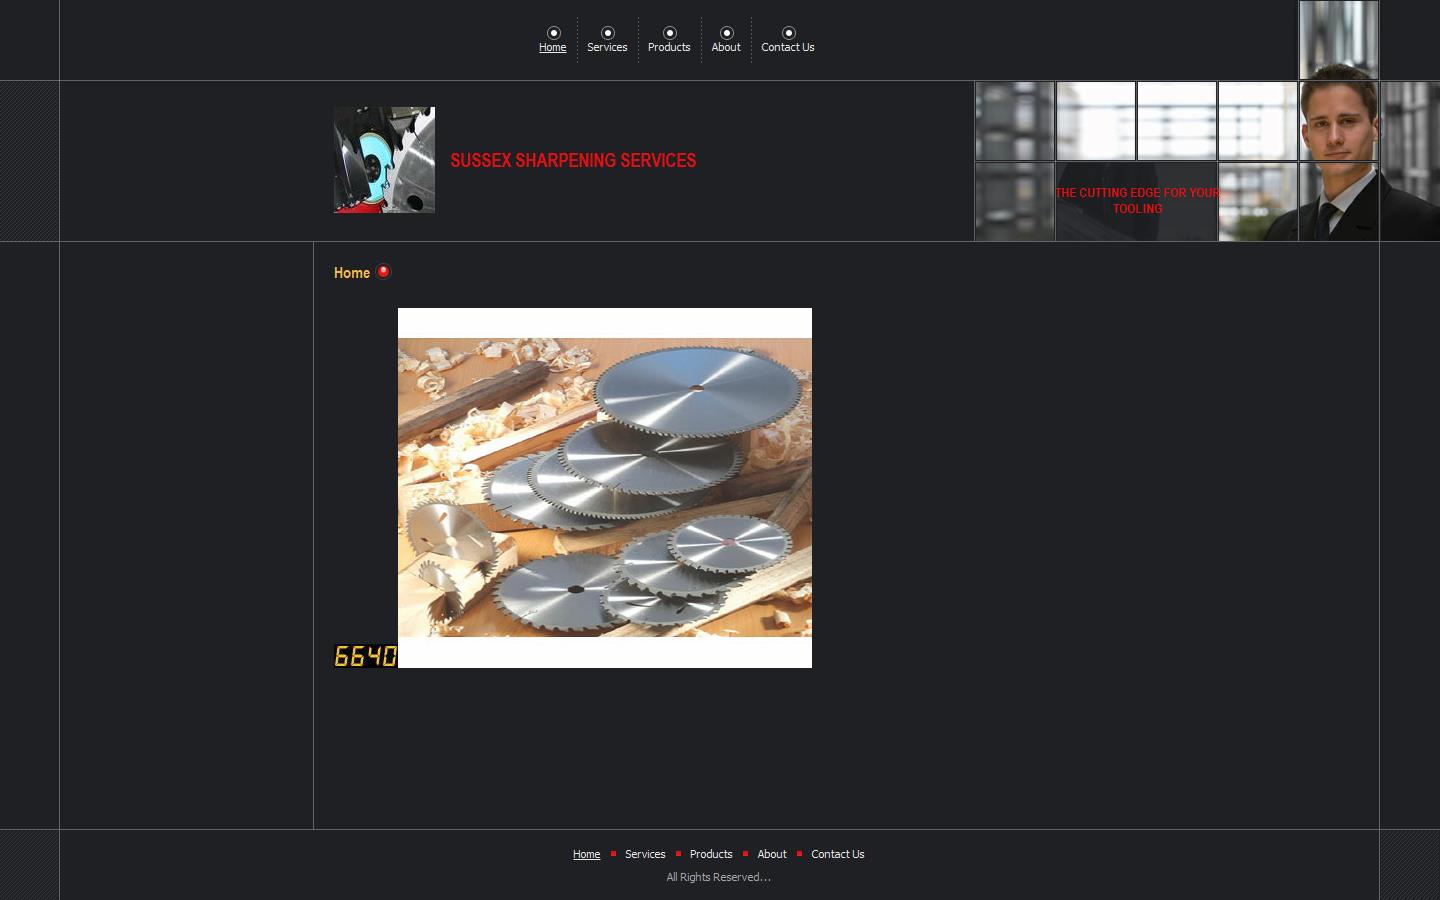Click the Sussex Sharpening Services logo image
Viewport: 1440px width, 900px height.
[384, 160]
